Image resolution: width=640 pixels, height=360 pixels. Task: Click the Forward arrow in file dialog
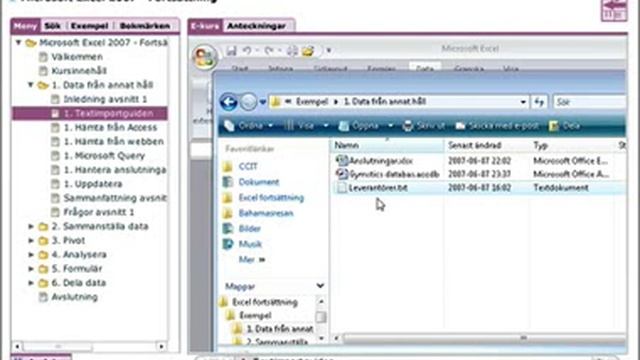(x=248, y=102)
